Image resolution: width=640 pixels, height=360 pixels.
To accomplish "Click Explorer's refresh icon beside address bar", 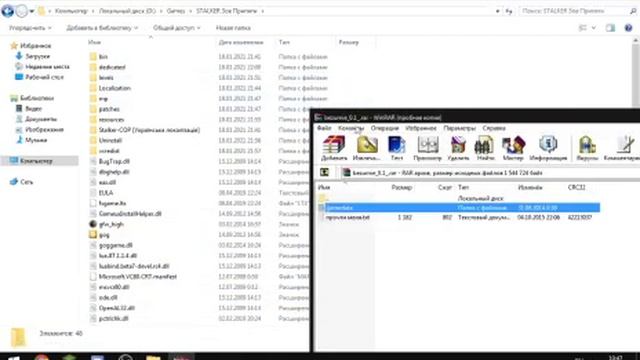I will (x=509, y=11).
